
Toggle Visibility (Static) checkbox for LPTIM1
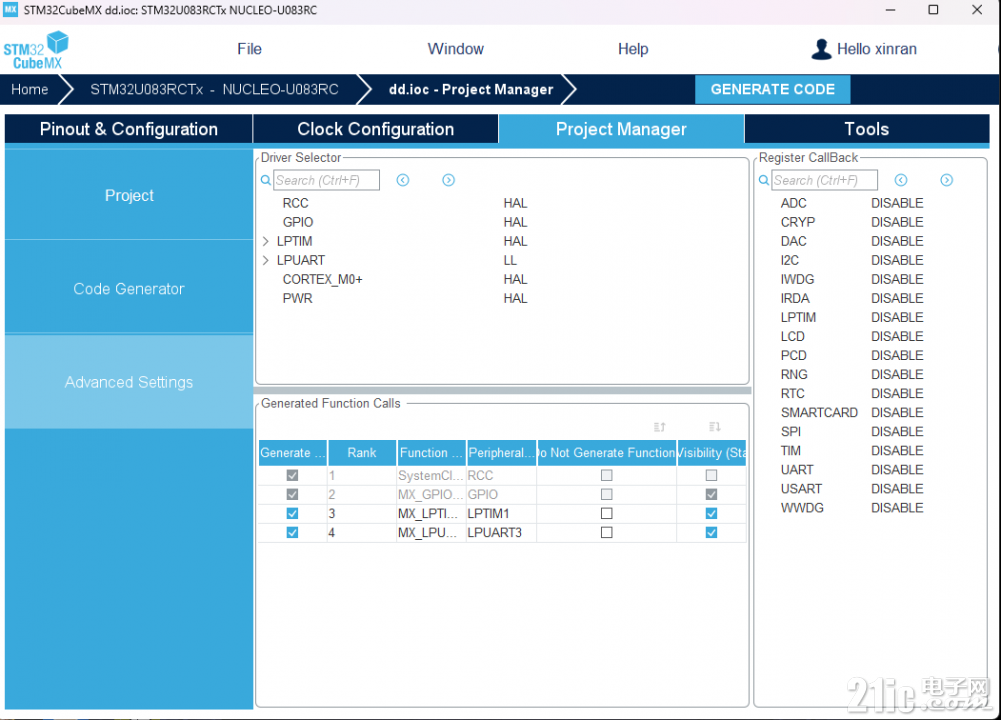pos(711,514)
